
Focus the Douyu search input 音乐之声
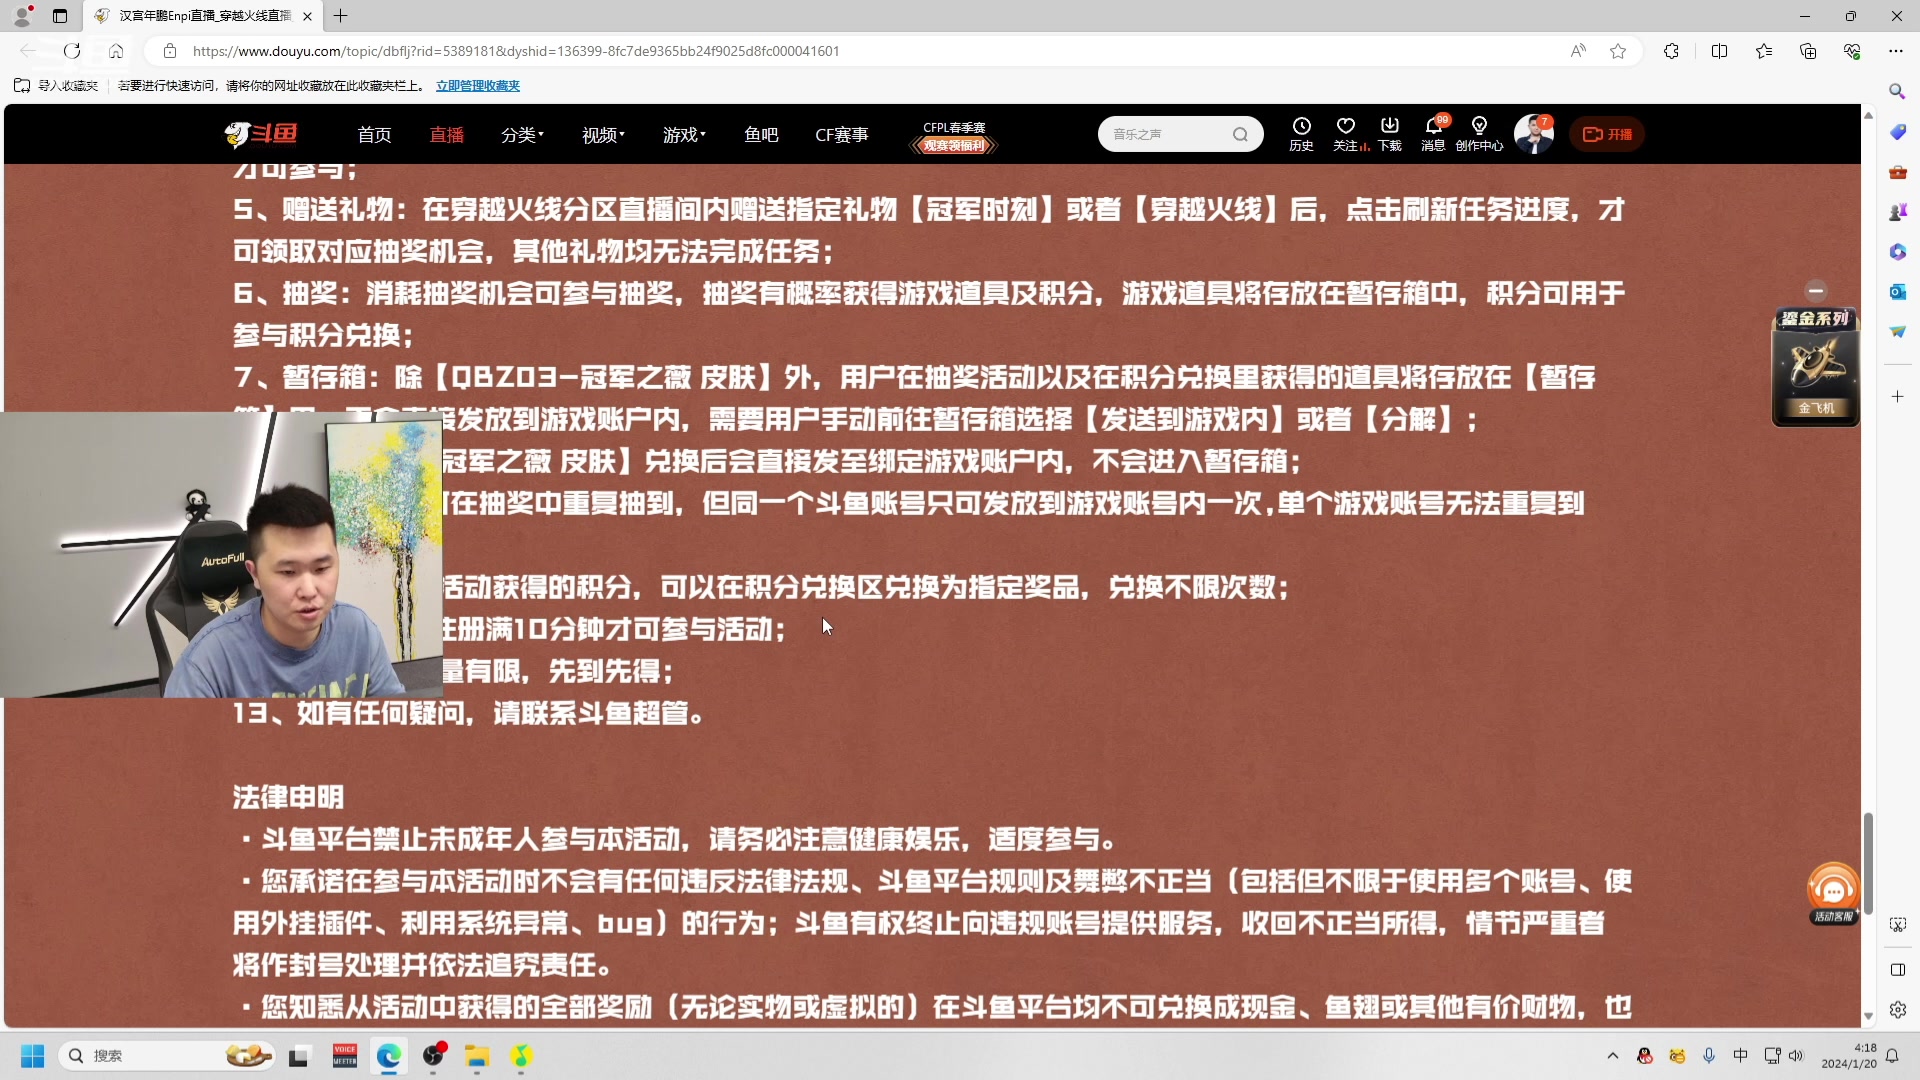1165,134
